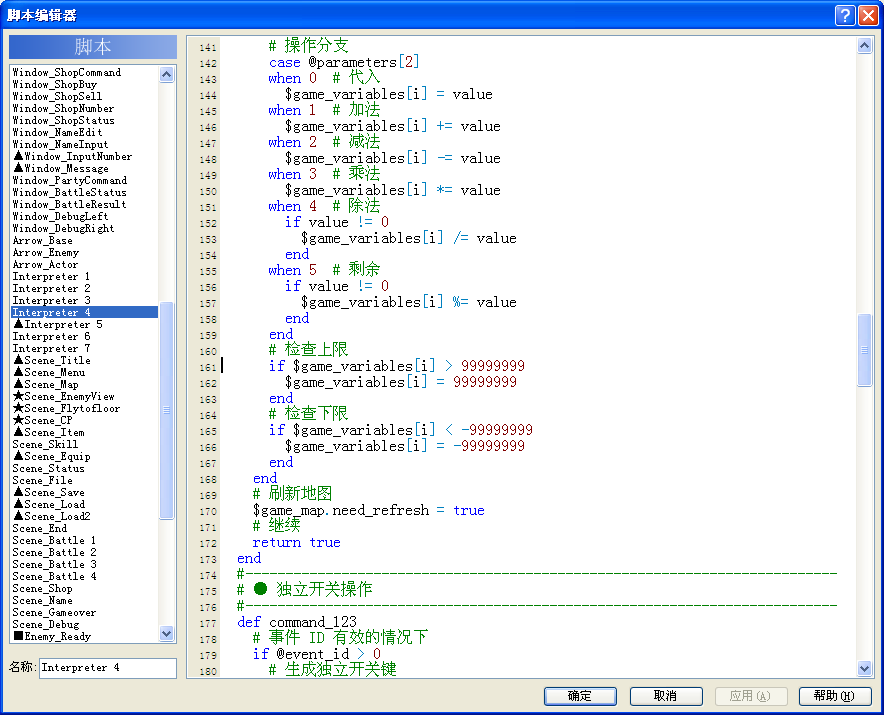Viewport: 884px width, 715px height.
Task: Open the Scene_Item script
Action: tap(85, 432)
